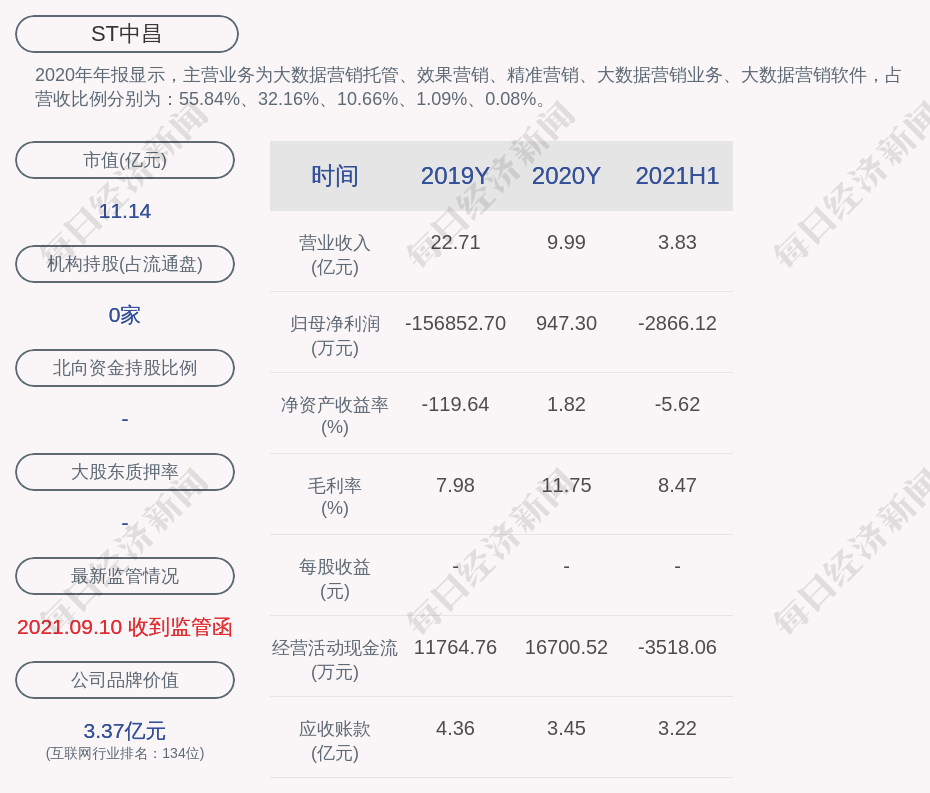The height and width of the screenshot is (793, 930).
Task: Click the -2866.12 net profit cell
Action: [677, 323]
